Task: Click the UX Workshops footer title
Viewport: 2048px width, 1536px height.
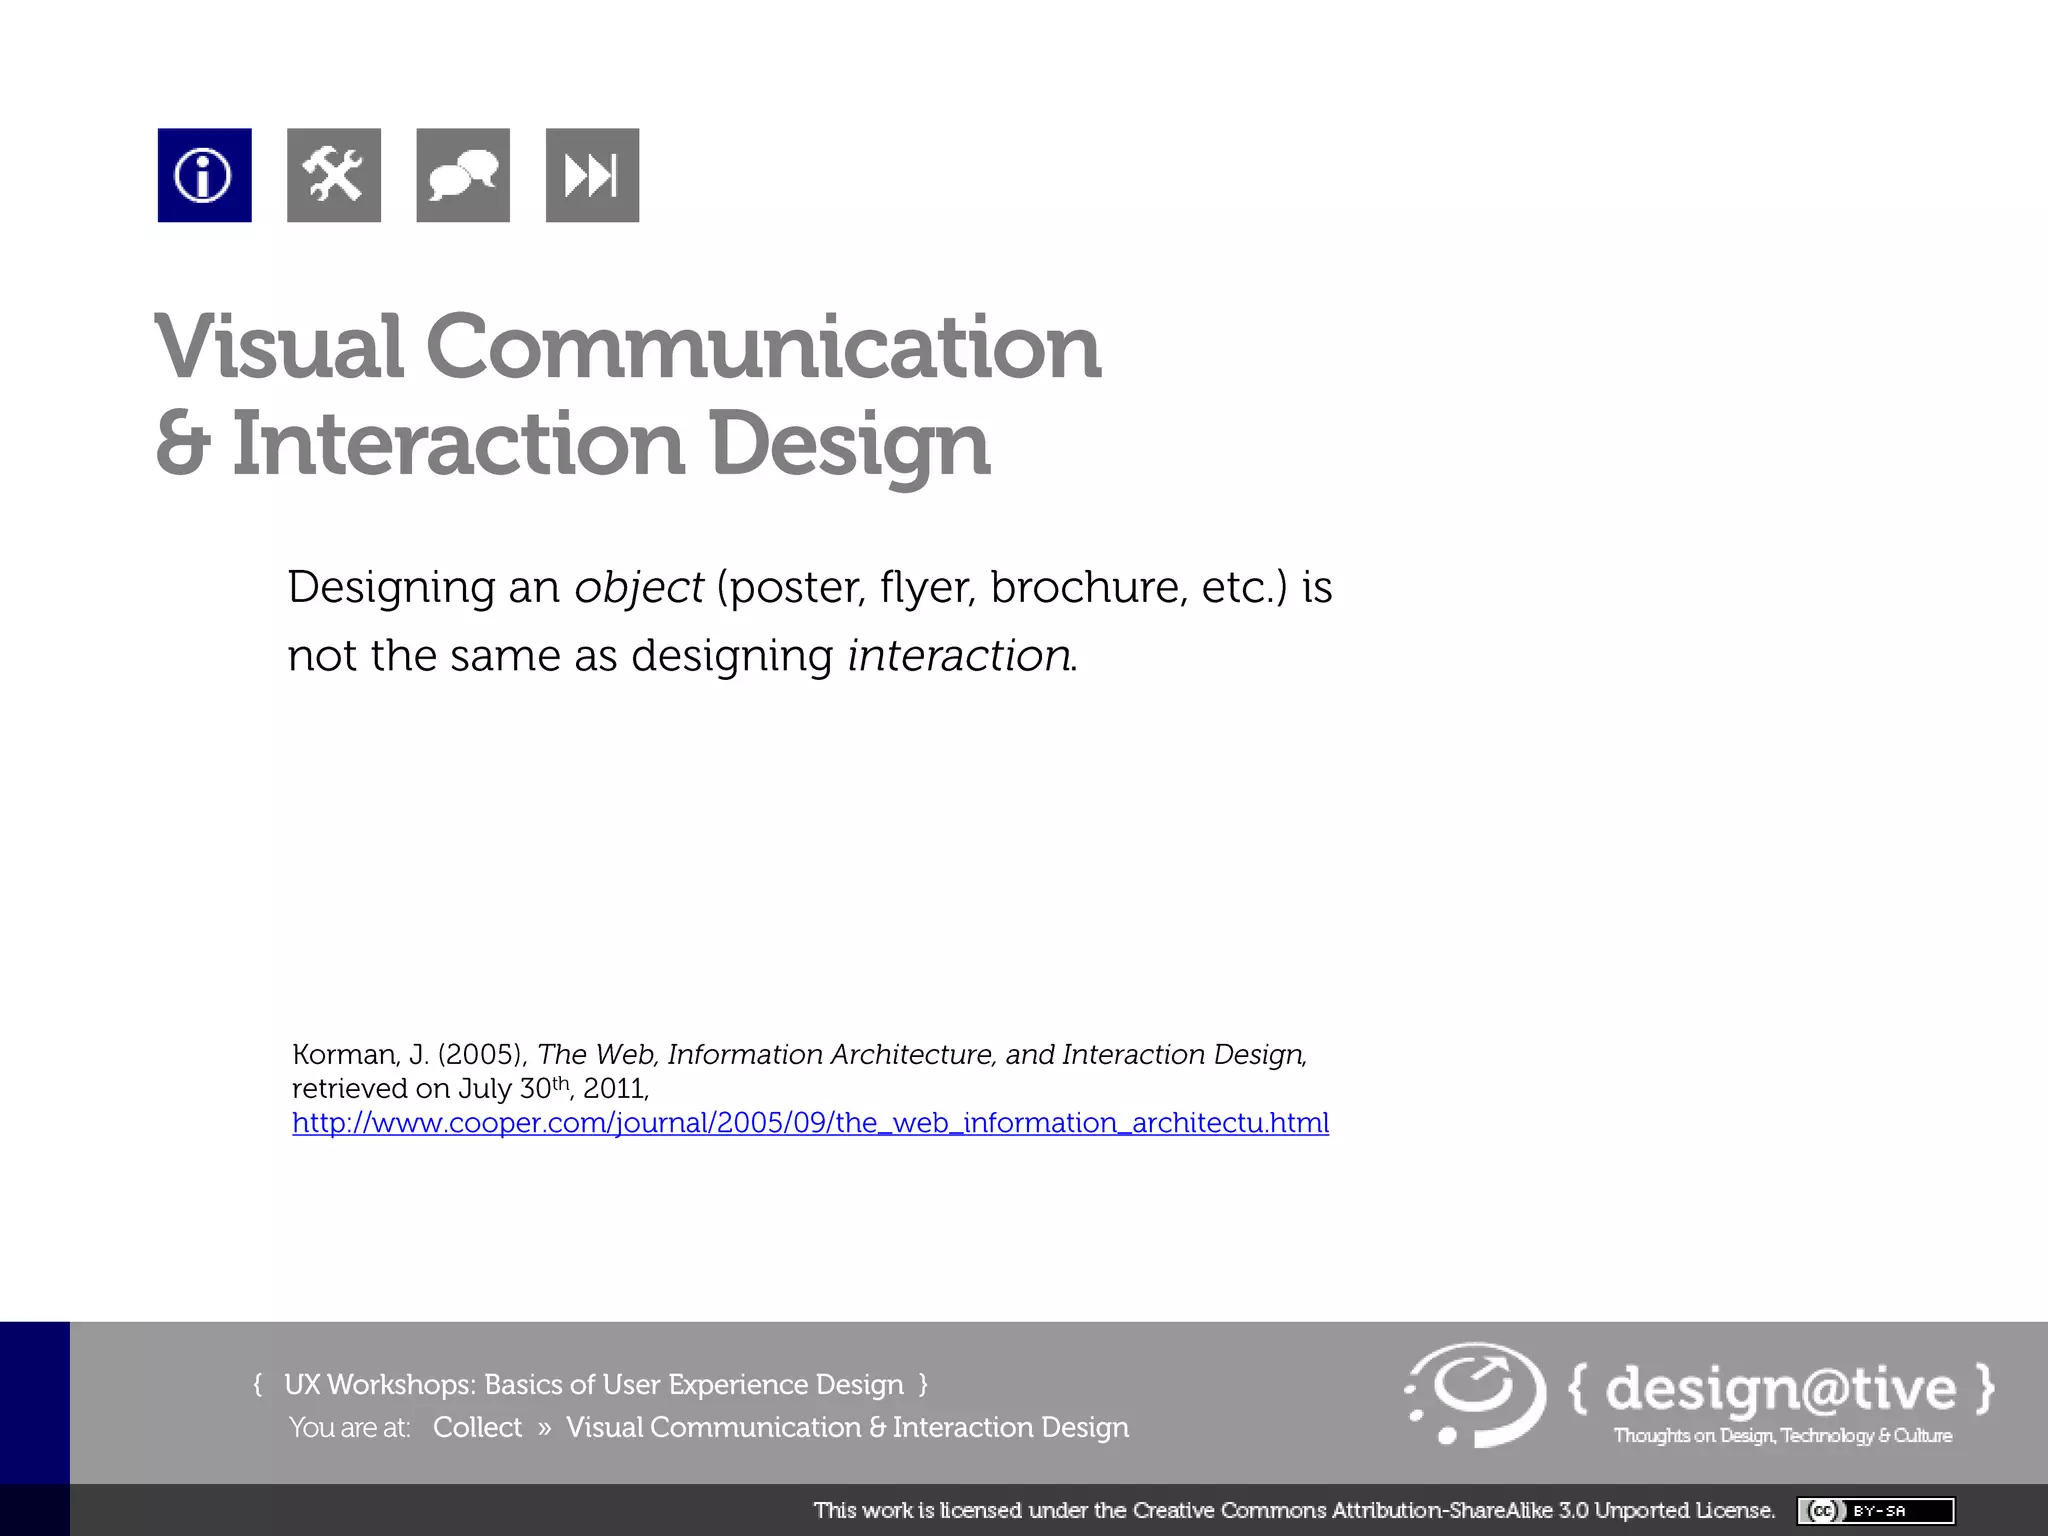Action: pos(593,1384)
